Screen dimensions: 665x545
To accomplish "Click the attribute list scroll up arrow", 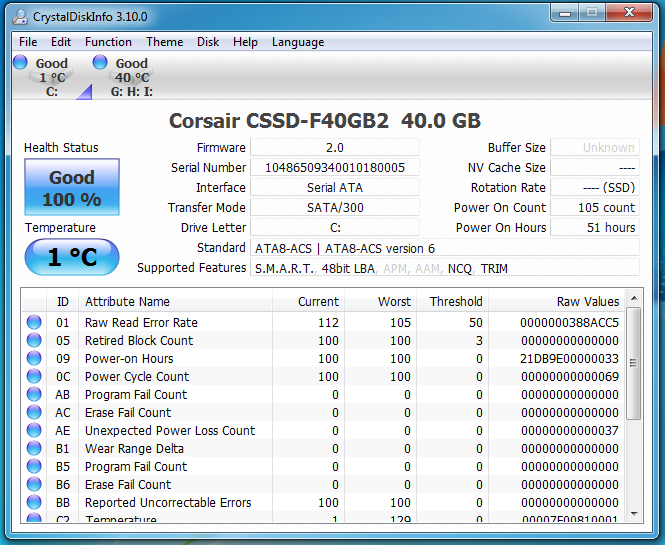I will click(x=634, y=298).
